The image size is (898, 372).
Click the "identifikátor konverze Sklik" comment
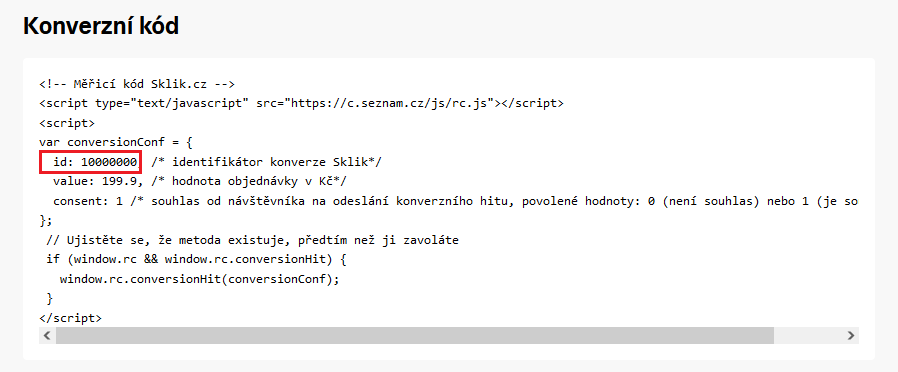point(266,162)
